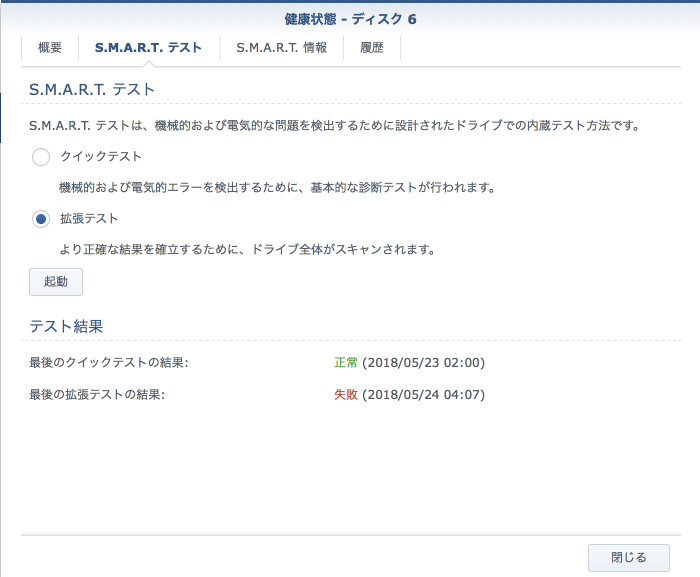Select the クイックテスト radio button

pyautogui.click(x=41, y=157)
